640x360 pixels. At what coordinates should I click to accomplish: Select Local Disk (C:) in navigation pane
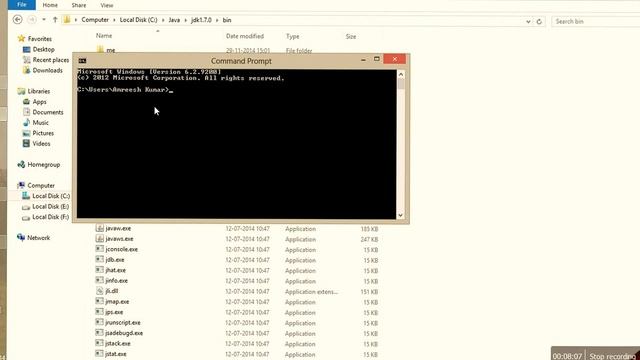click(x=51, y=196)
